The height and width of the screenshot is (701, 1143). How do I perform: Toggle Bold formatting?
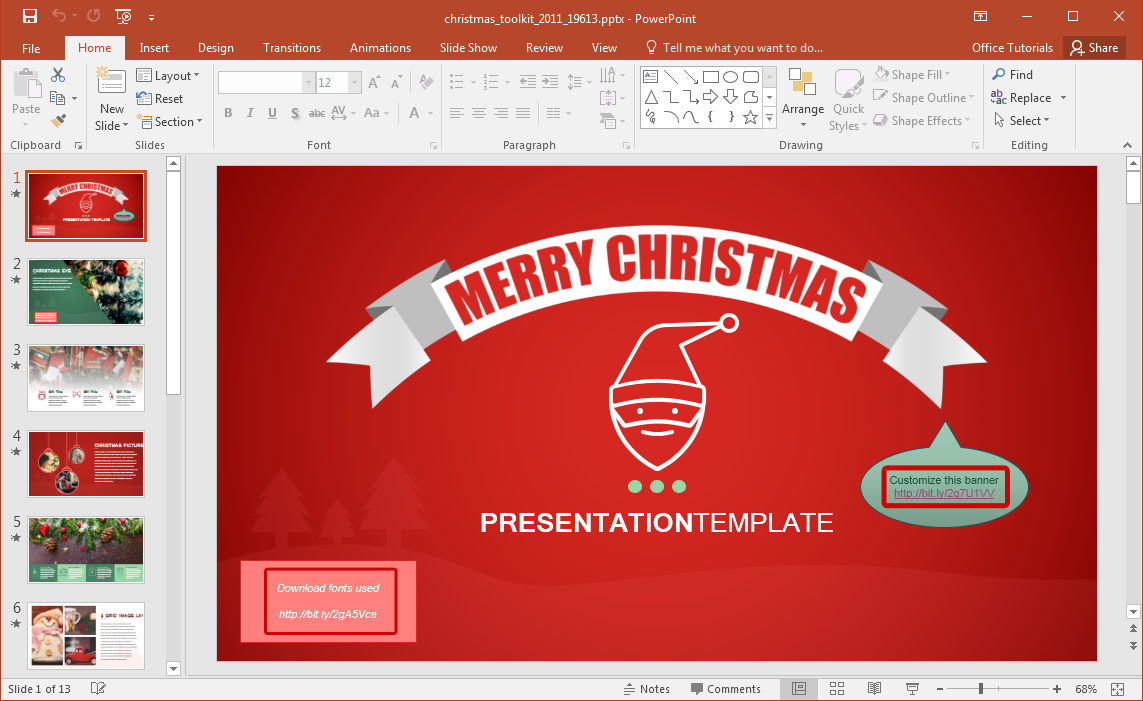click(228, 113)
